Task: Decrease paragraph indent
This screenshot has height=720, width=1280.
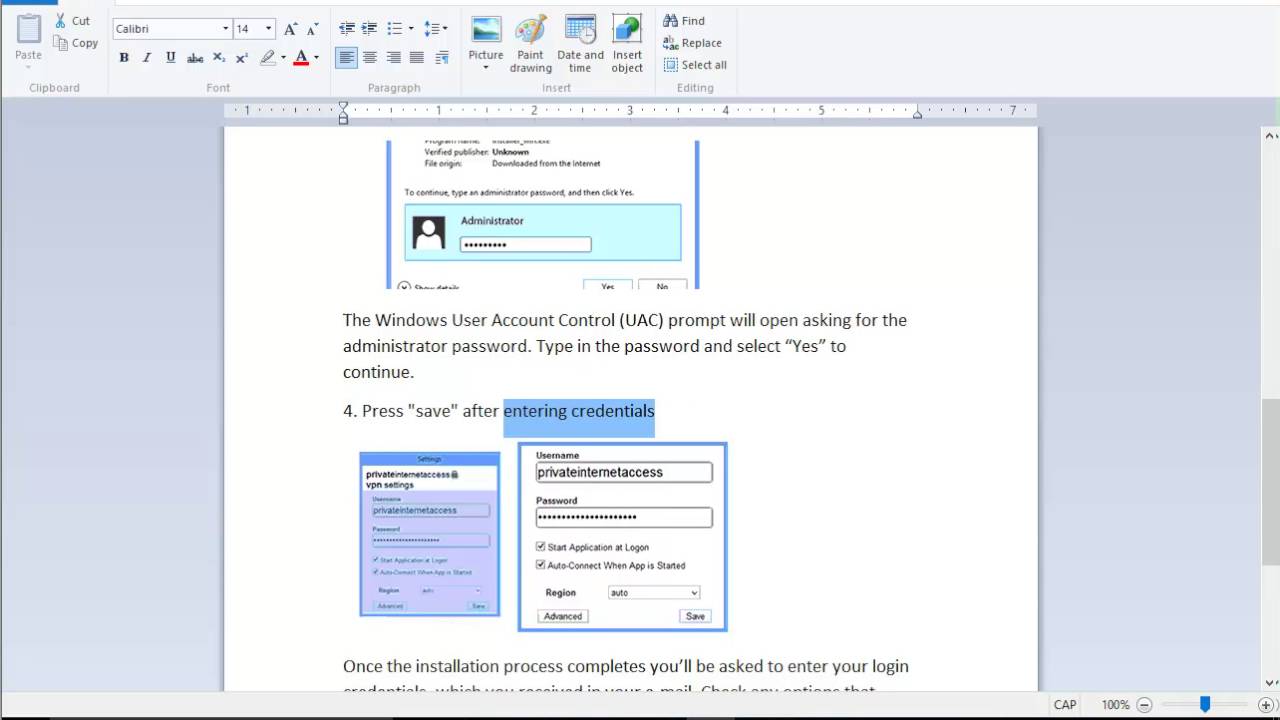Action: pyautogui.click(x=347, y=29)
